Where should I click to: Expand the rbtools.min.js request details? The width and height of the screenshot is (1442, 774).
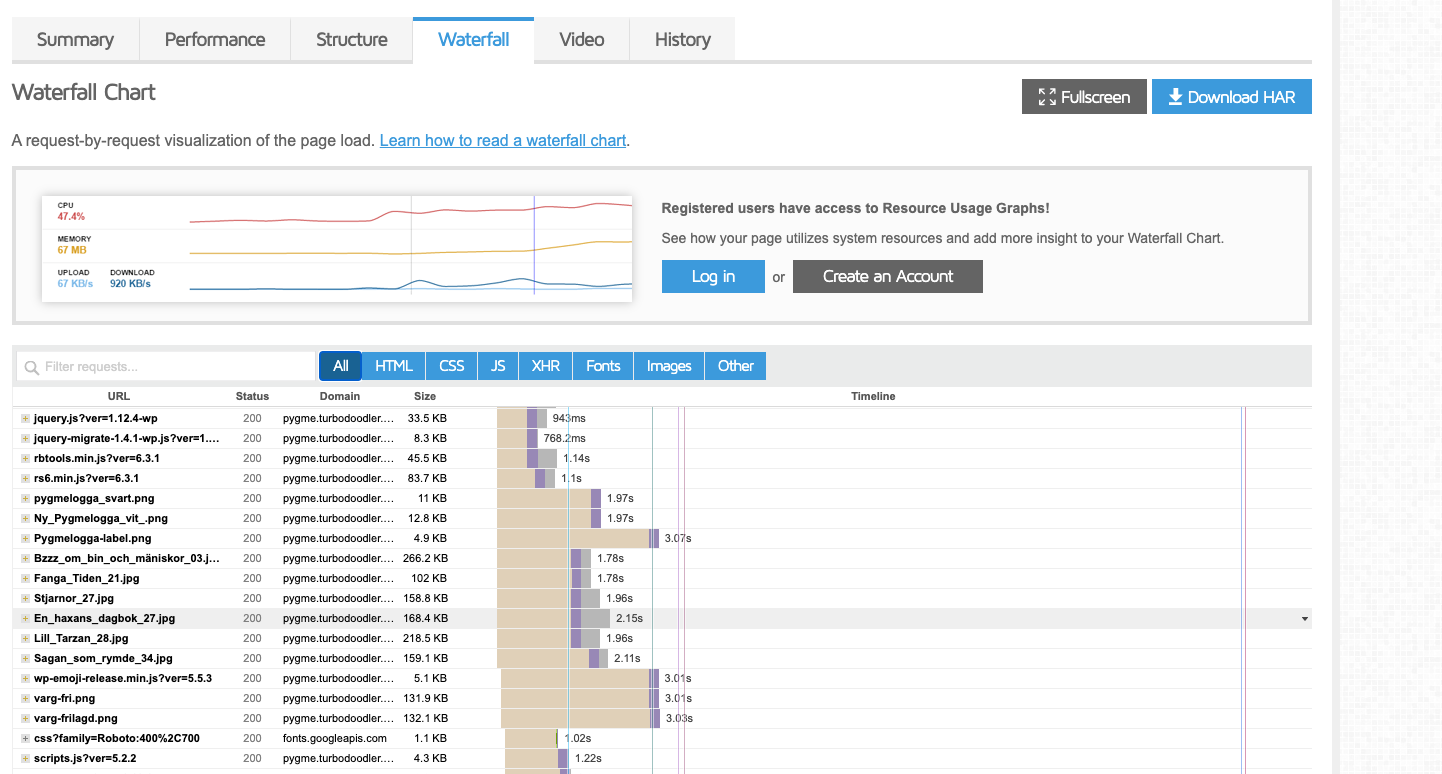click(25, 458)
